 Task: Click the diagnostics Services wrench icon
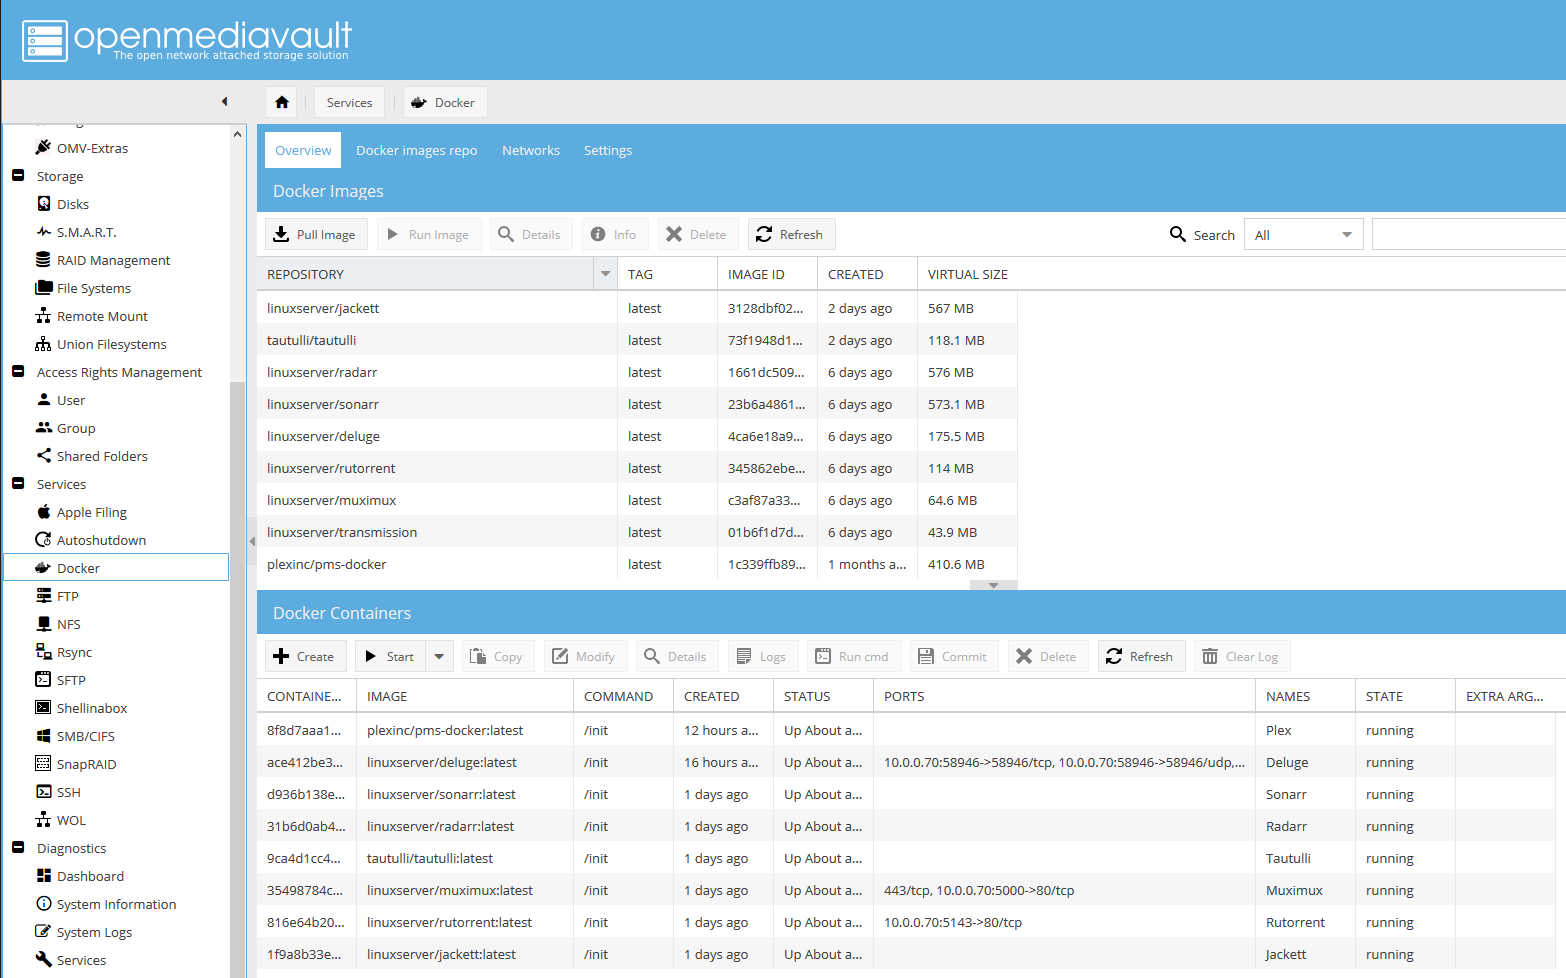point(43,959)
